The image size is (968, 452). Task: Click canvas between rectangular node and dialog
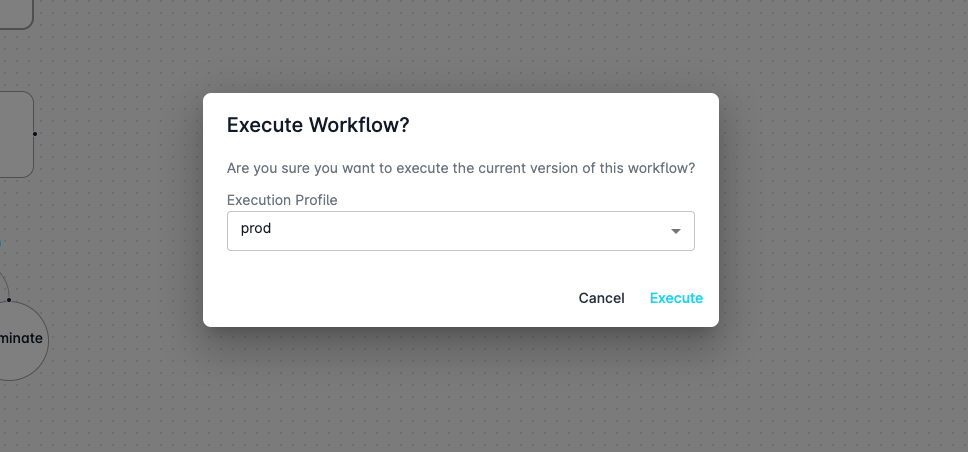coord(120,134)
